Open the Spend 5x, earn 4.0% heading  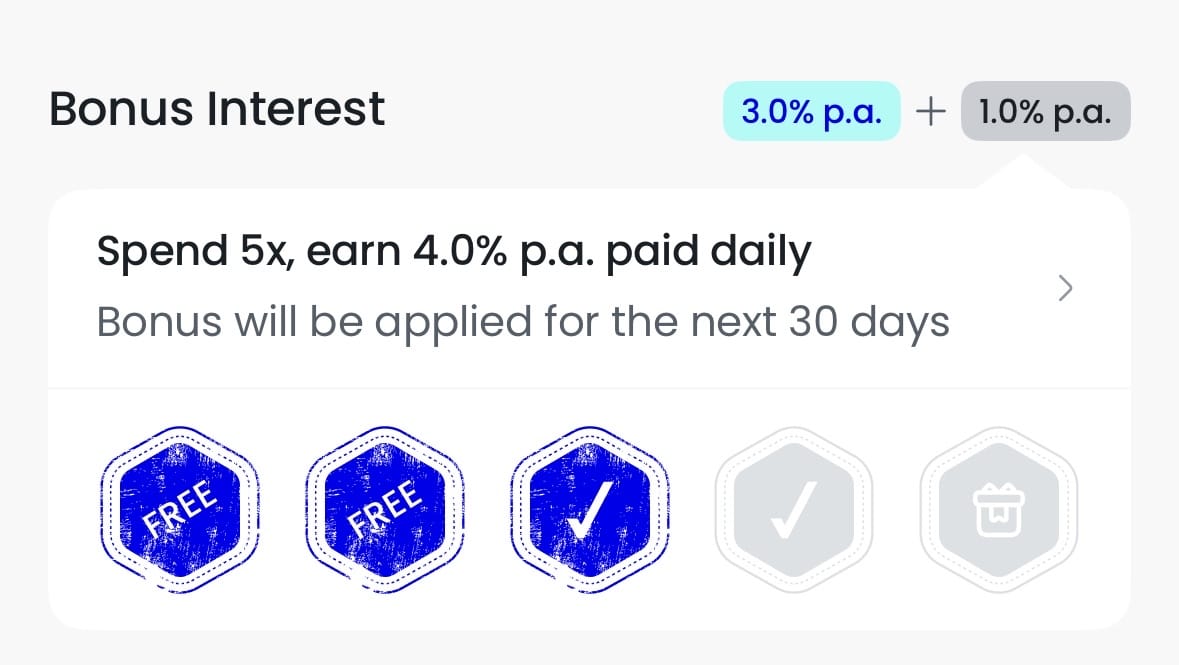pyautogui.click(x=454, y=251)
